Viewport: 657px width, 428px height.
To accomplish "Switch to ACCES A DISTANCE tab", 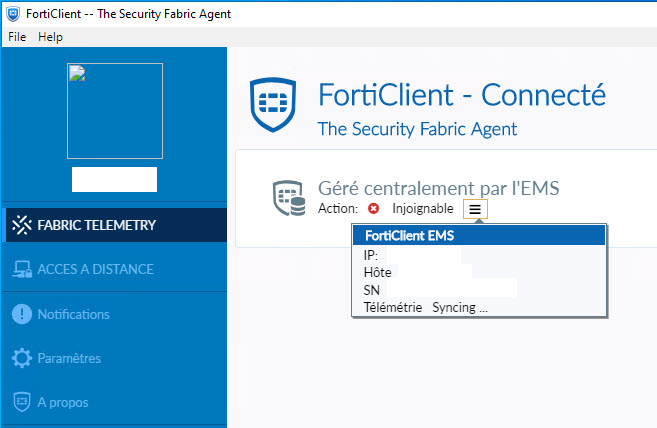I will [x=95, y=269].
